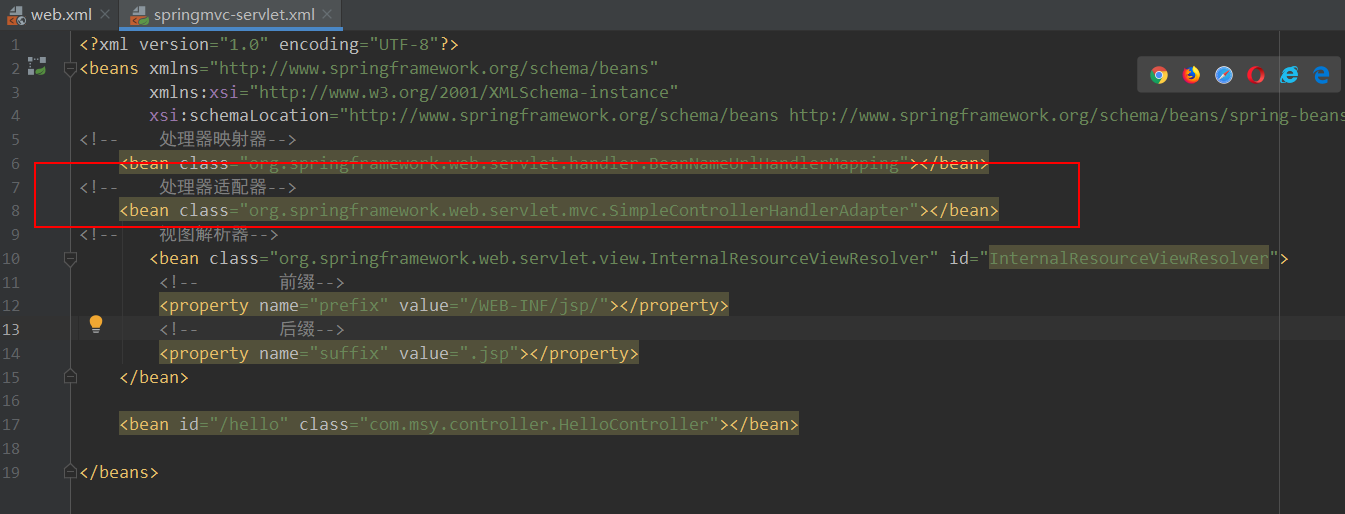Click the springmvc-servlet.xml Spring file icon
The height and width of the screenshot is (514, 1345).
(137, 15)
